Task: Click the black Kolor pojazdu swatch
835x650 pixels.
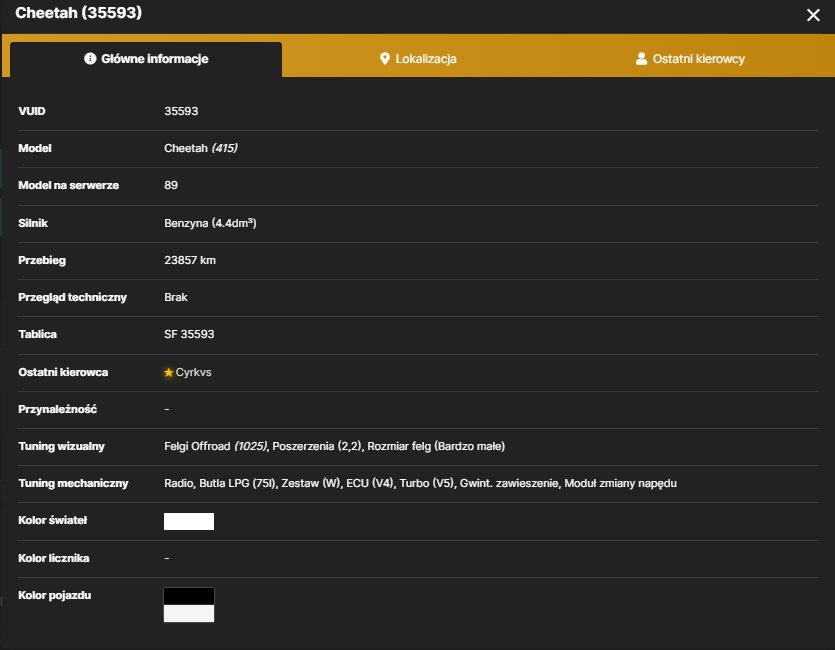Action: [x=189, y=596]
